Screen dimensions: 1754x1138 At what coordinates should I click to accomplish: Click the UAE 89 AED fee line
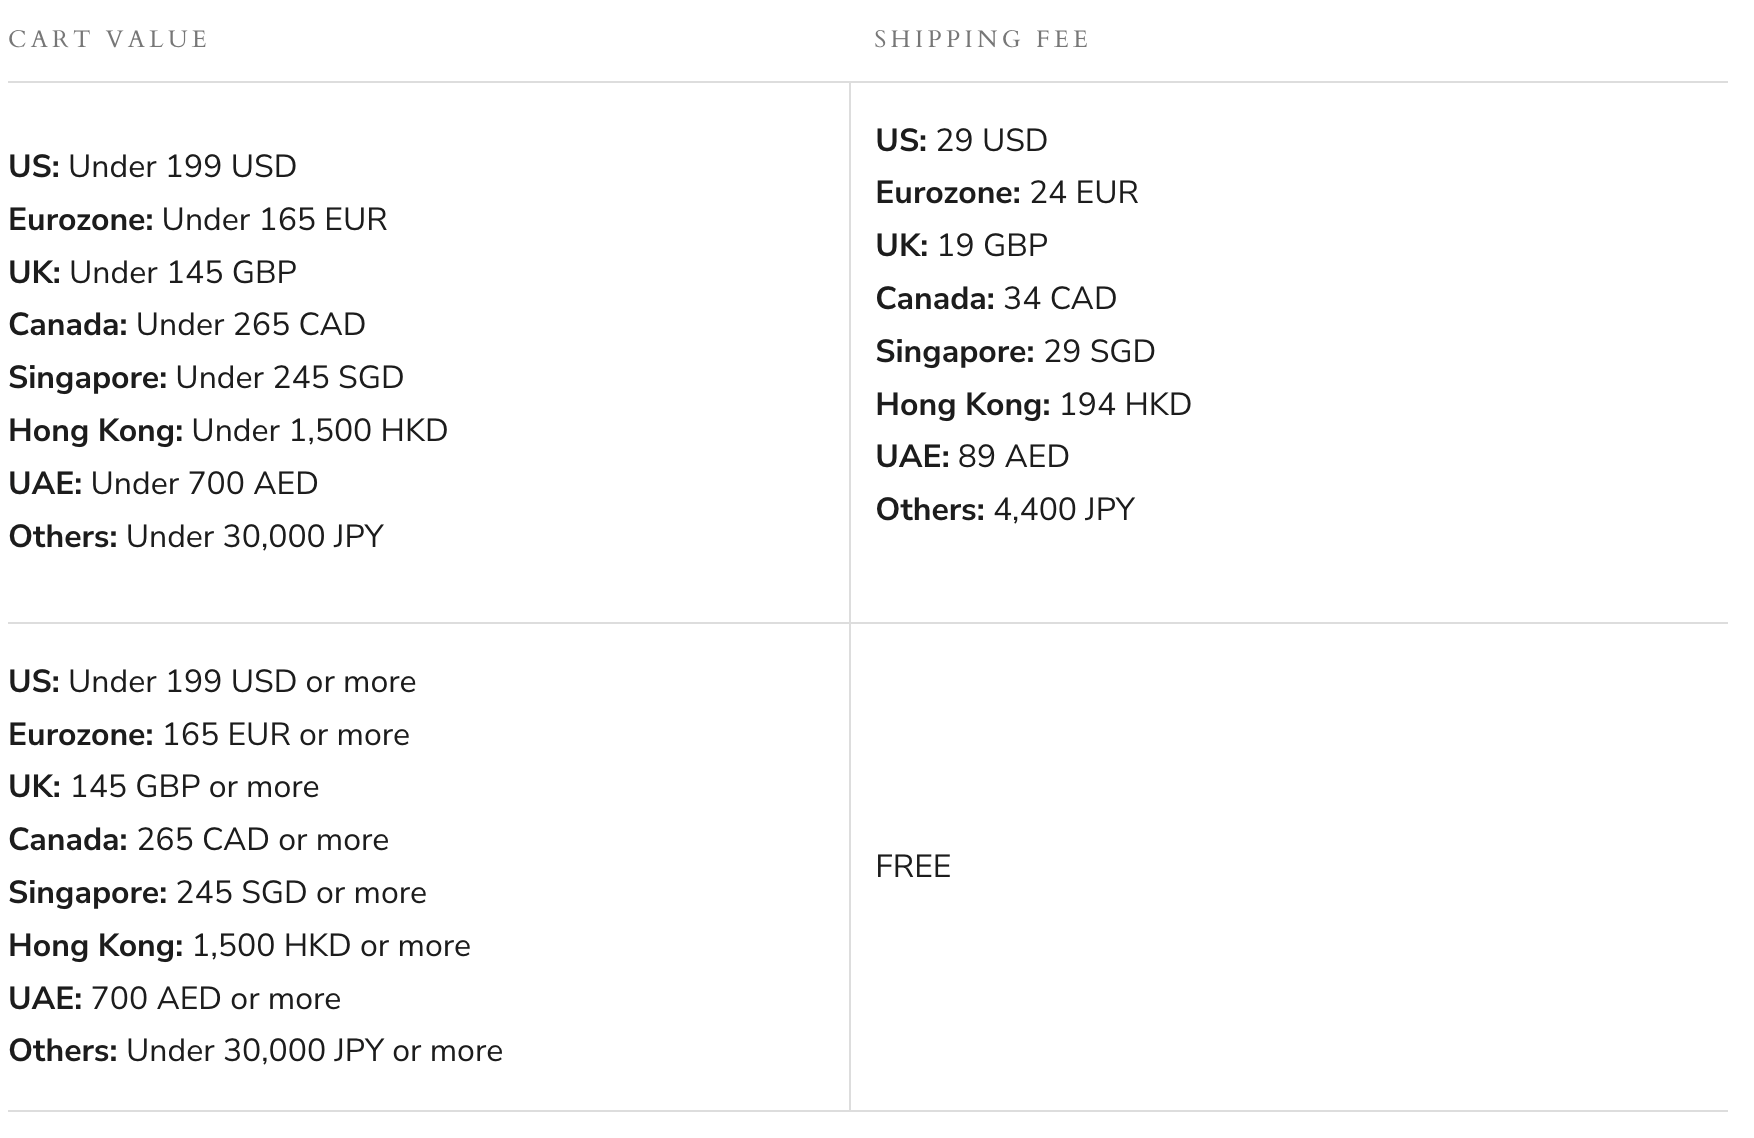[972, 456]
